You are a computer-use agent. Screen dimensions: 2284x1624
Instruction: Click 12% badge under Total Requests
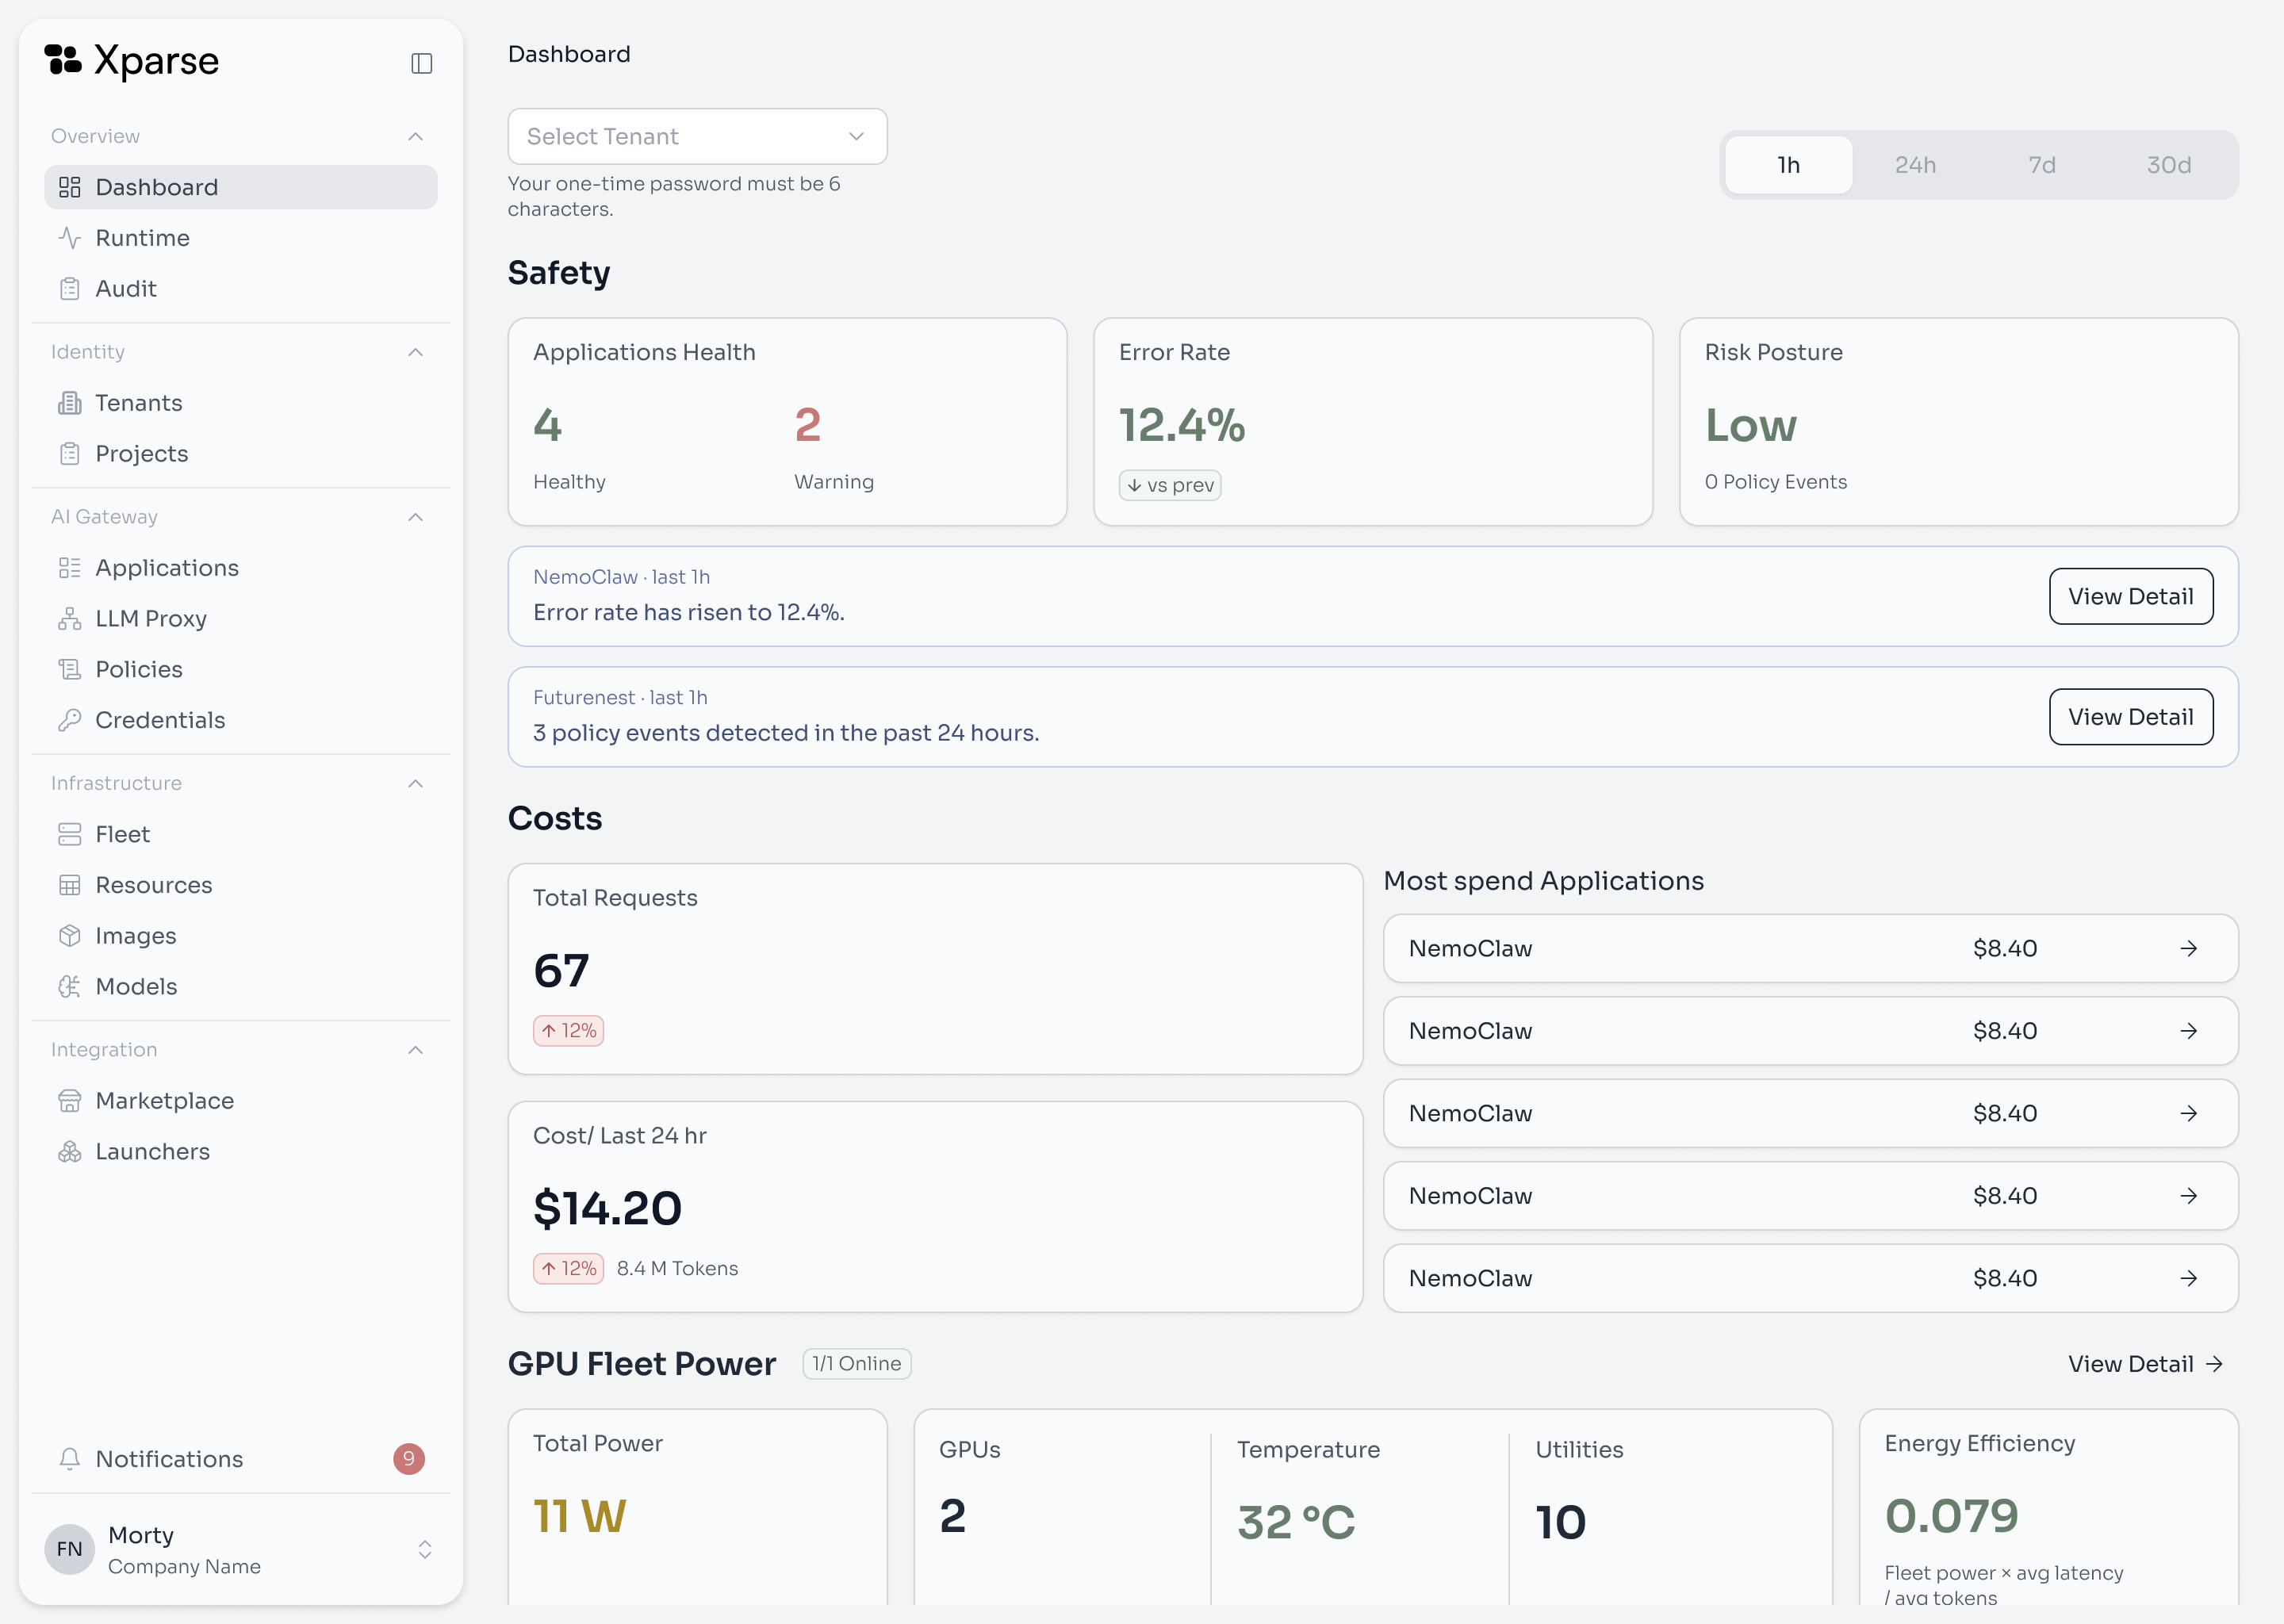pyautogui.click(x=568, y=1031)
